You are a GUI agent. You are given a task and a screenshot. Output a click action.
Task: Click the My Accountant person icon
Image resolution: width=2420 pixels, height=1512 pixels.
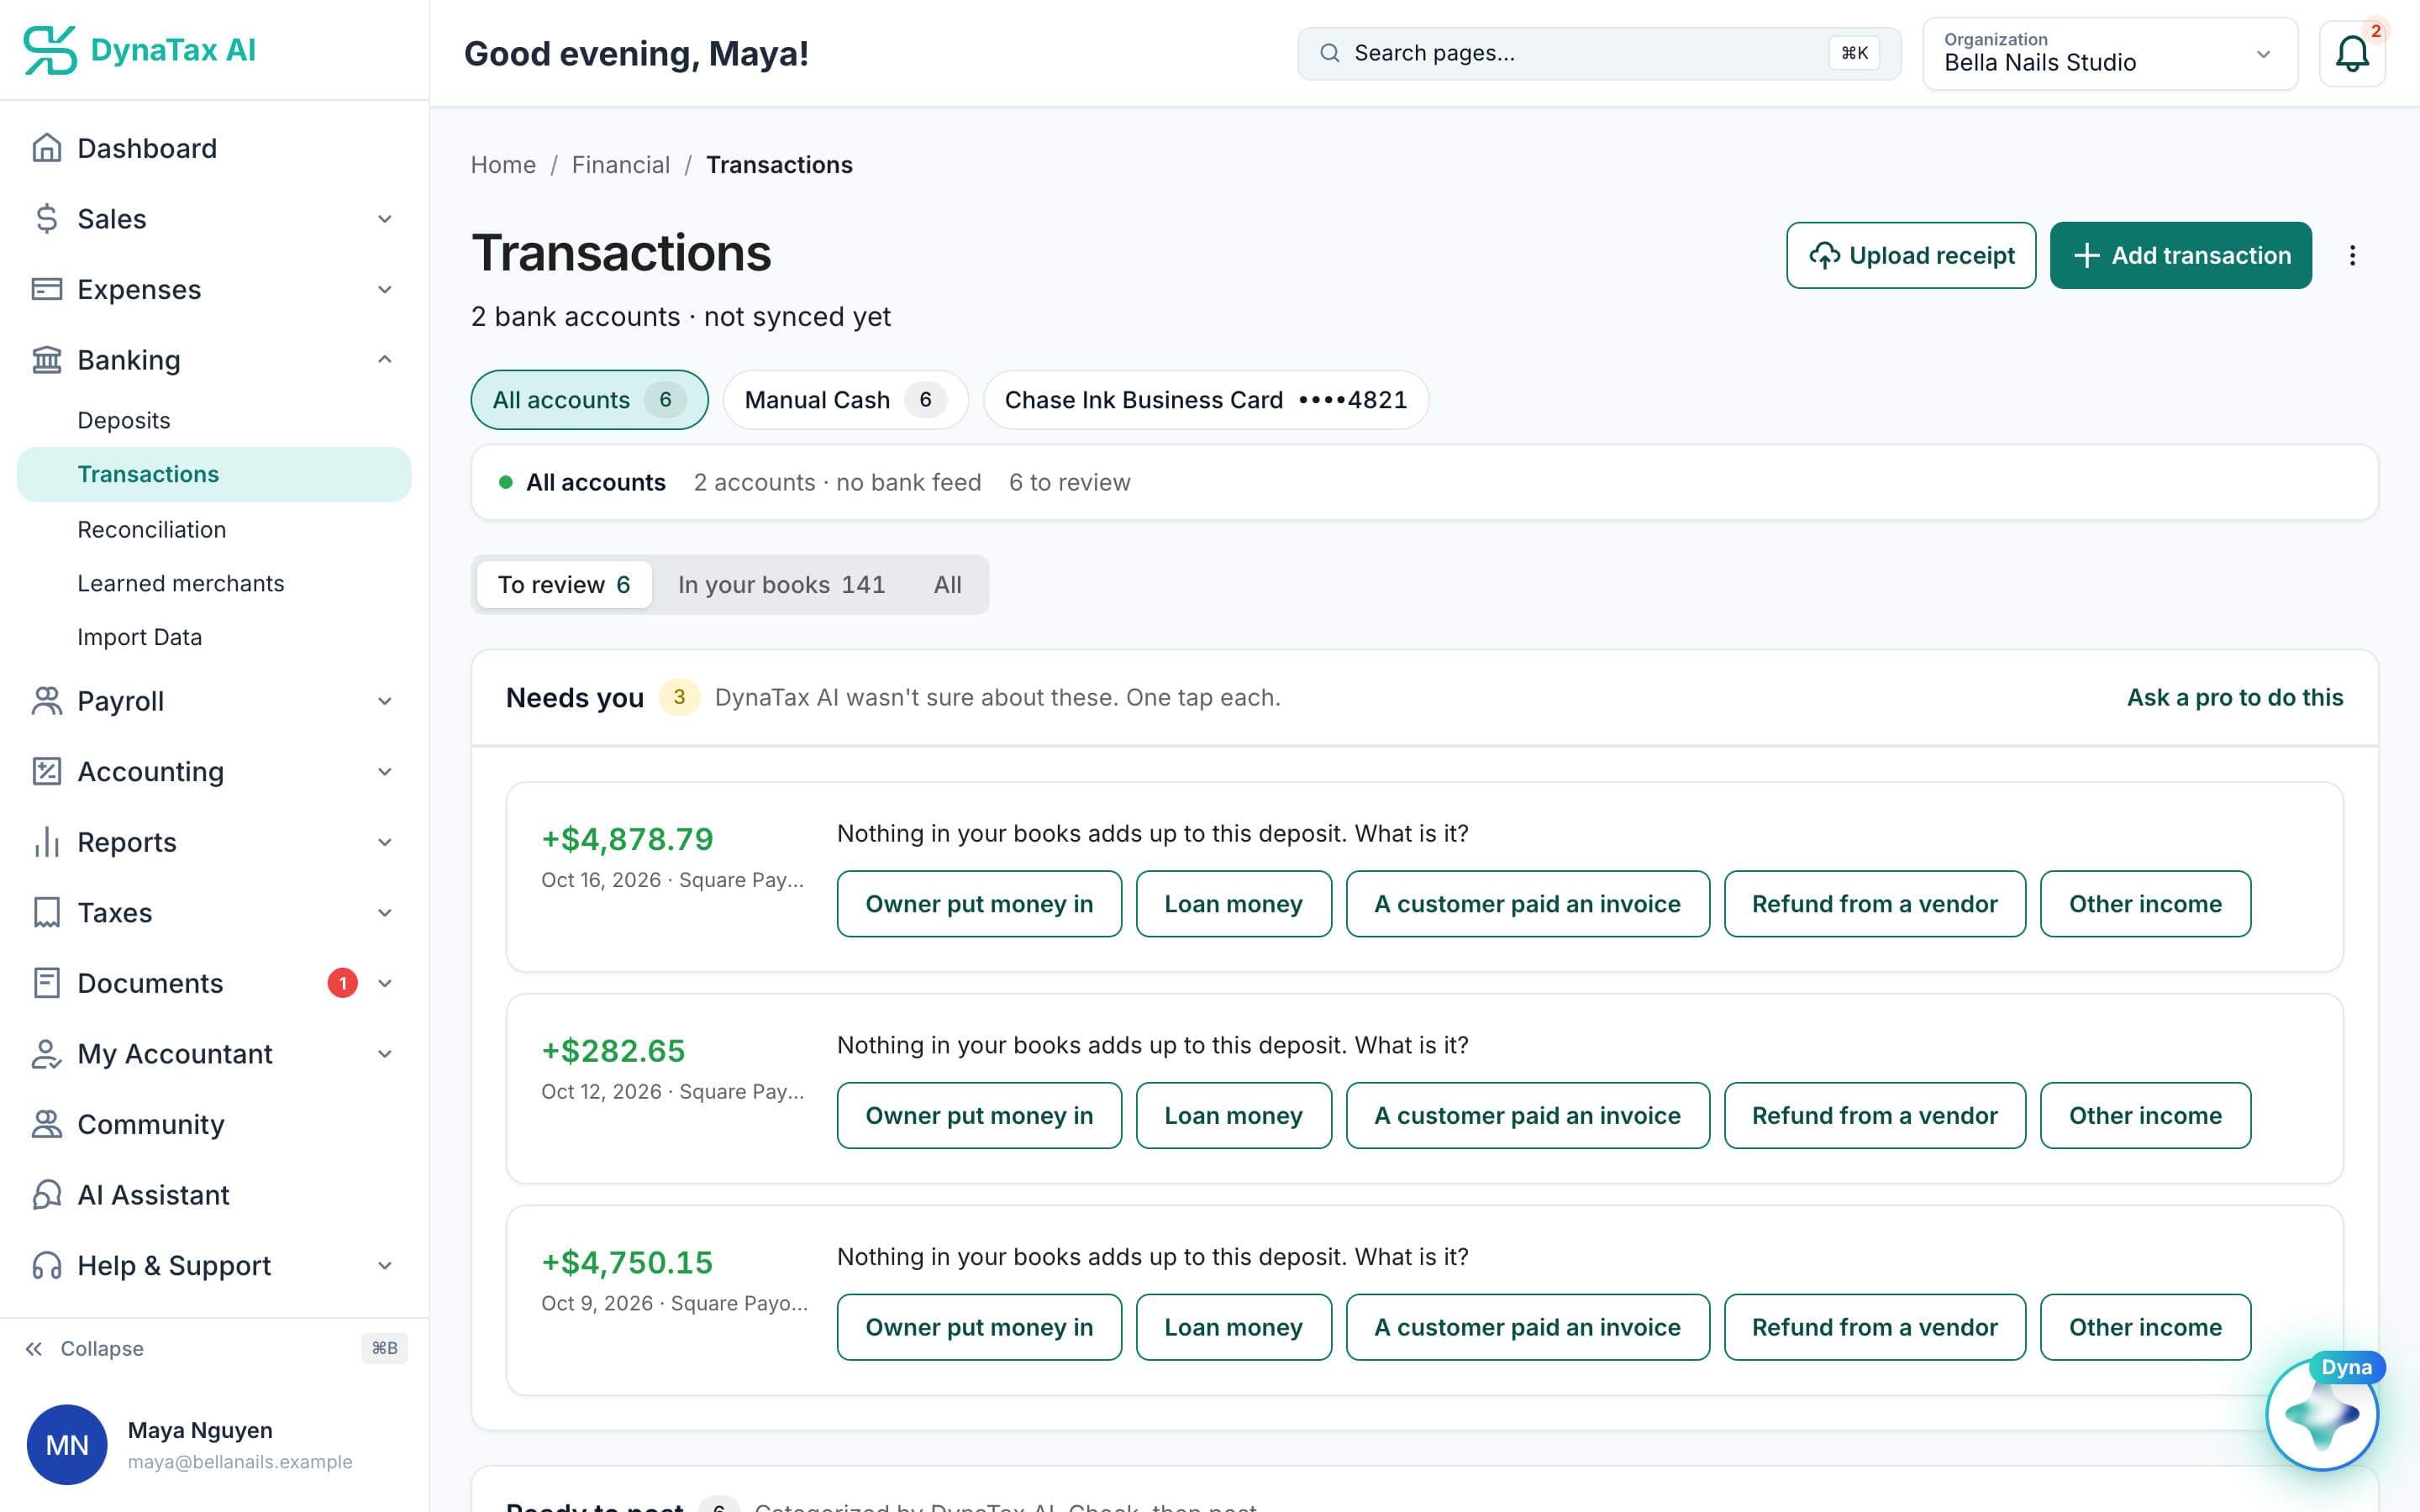(46, 1054)
